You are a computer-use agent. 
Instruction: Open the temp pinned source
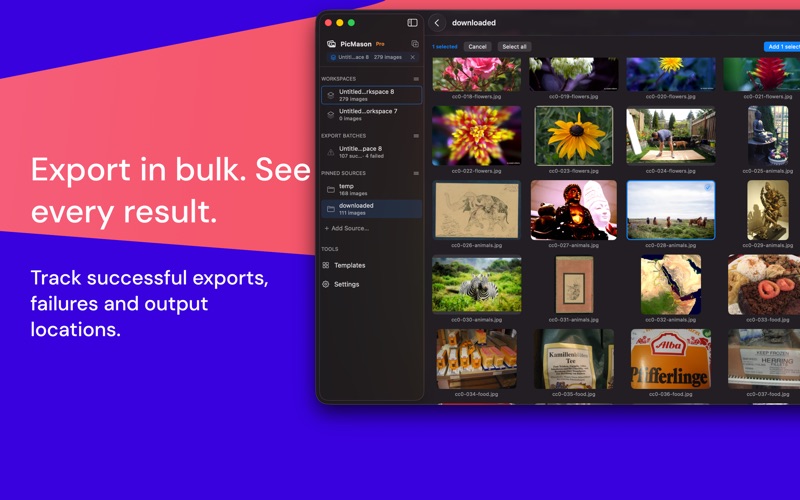[x=371, y=189]
